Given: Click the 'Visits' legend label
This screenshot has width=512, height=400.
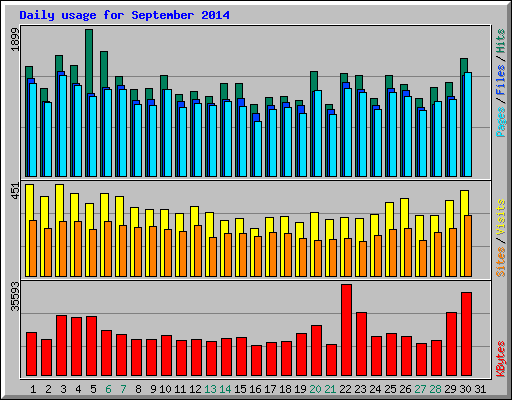Looking at the screenshot, I should tap(501, 218).
